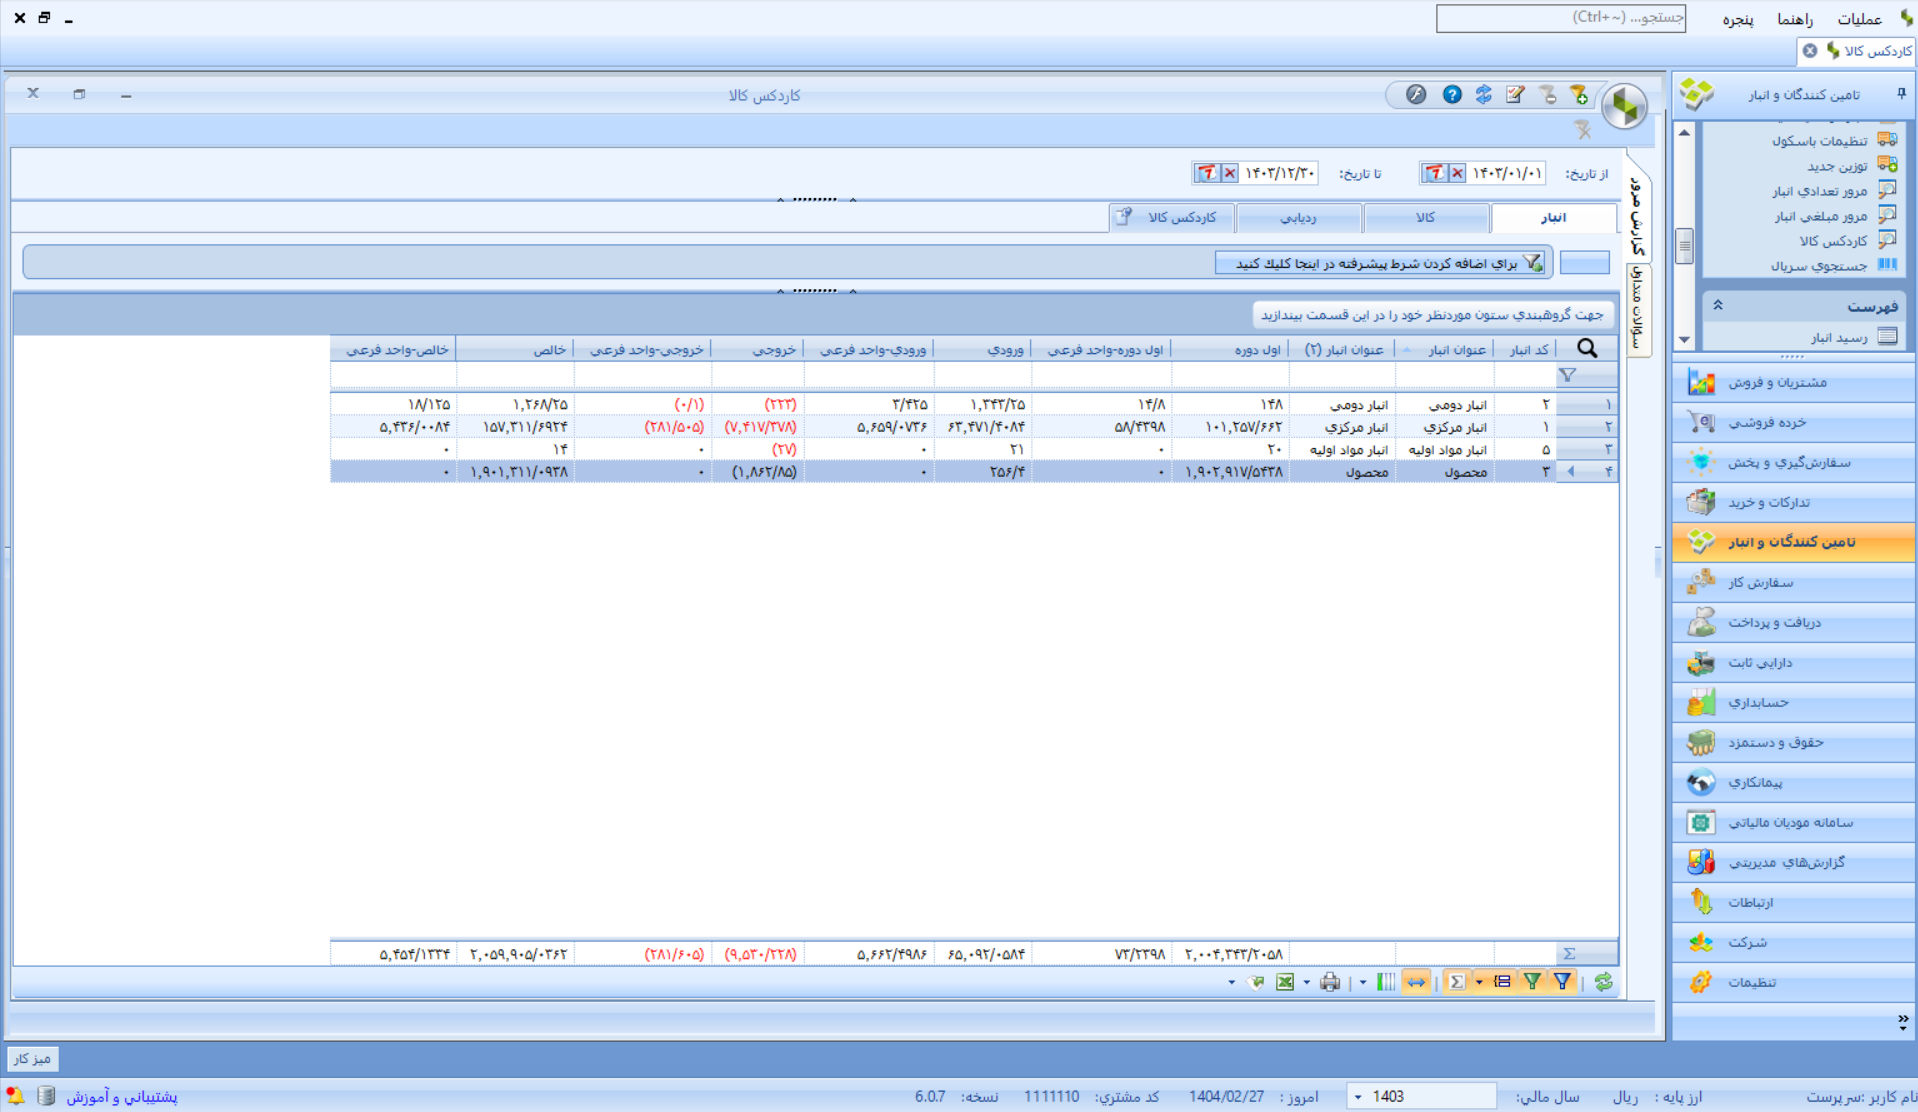Toggle the blue double-arrow column auto-width button

point(1416,982)
